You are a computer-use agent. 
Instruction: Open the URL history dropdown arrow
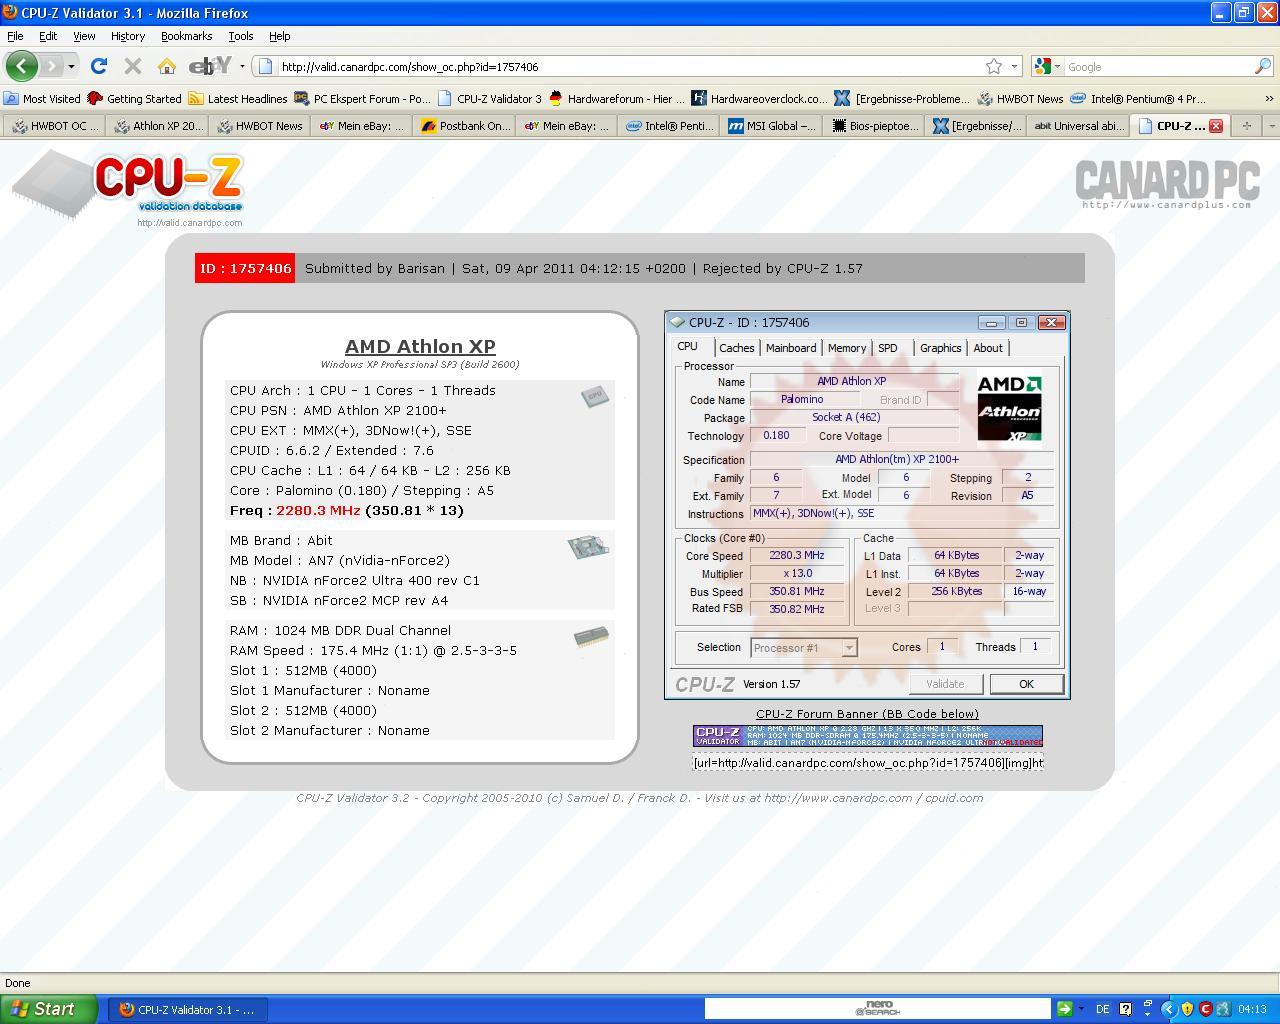coord(1014,67)
